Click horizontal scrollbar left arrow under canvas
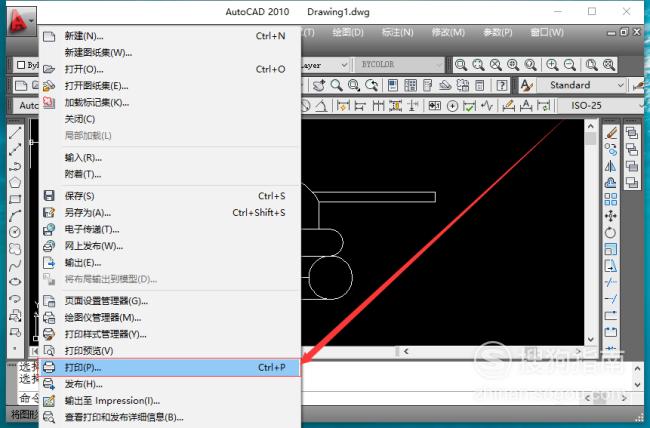This screenshot has width=650, height=428. click(406, 352)
